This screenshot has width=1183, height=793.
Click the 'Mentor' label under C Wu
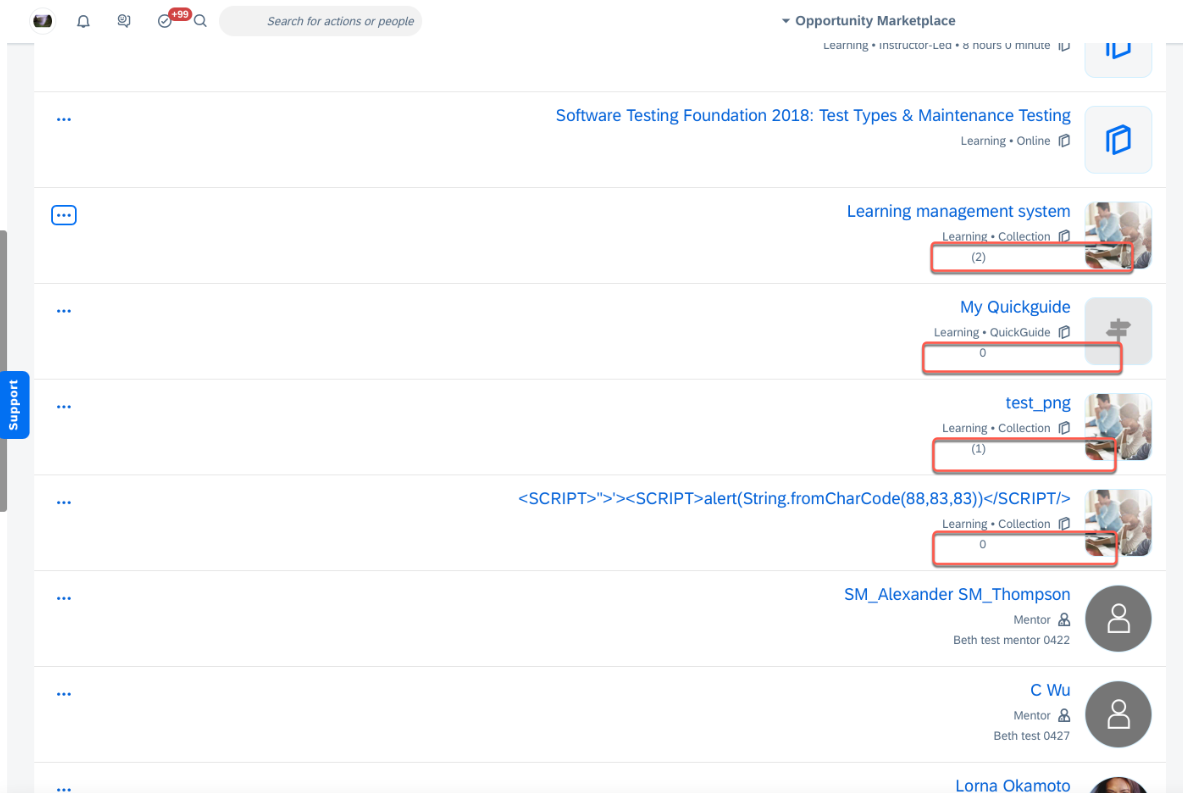[1031, 716]
